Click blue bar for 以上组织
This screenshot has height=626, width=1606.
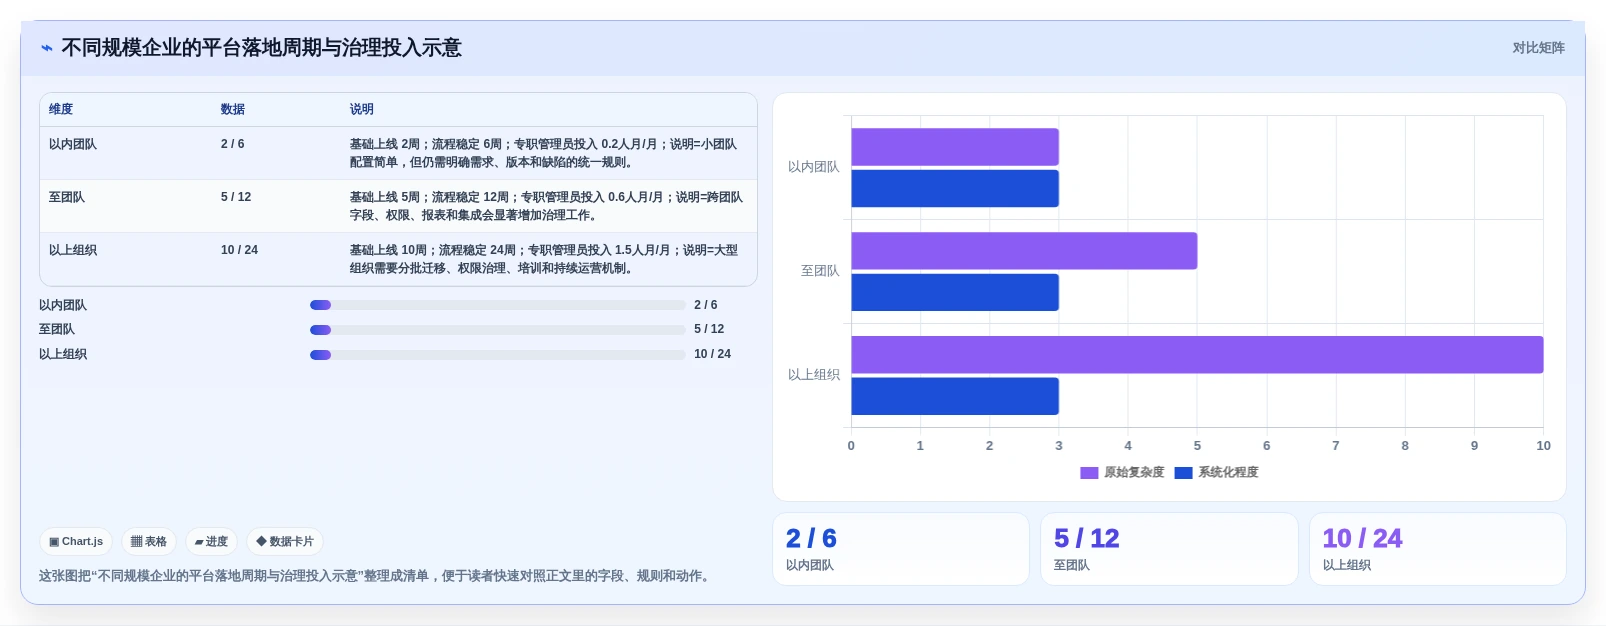click(x=955, y=396)
